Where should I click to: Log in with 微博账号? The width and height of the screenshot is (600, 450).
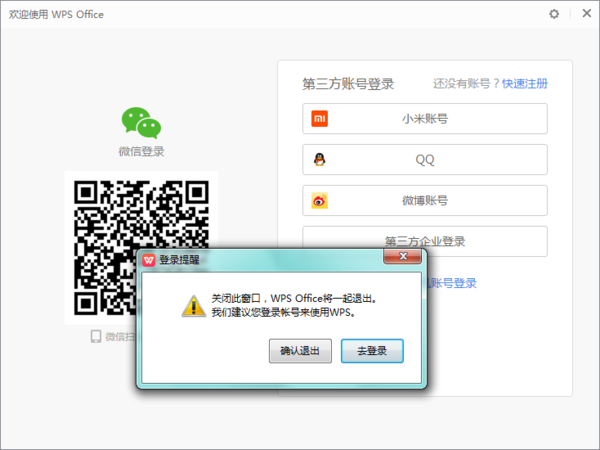click(x=425, y=201)
